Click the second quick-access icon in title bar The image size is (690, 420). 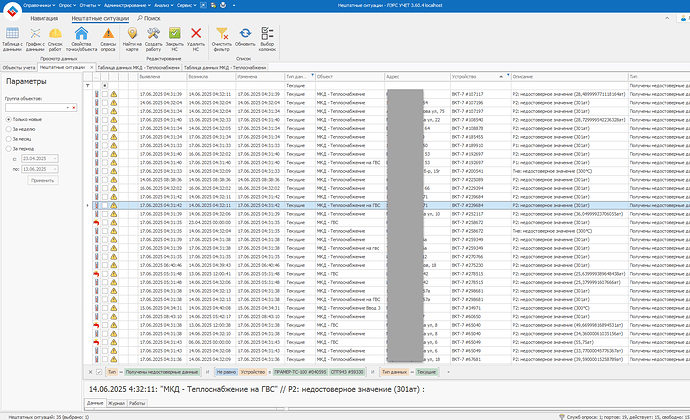point(213,5)
